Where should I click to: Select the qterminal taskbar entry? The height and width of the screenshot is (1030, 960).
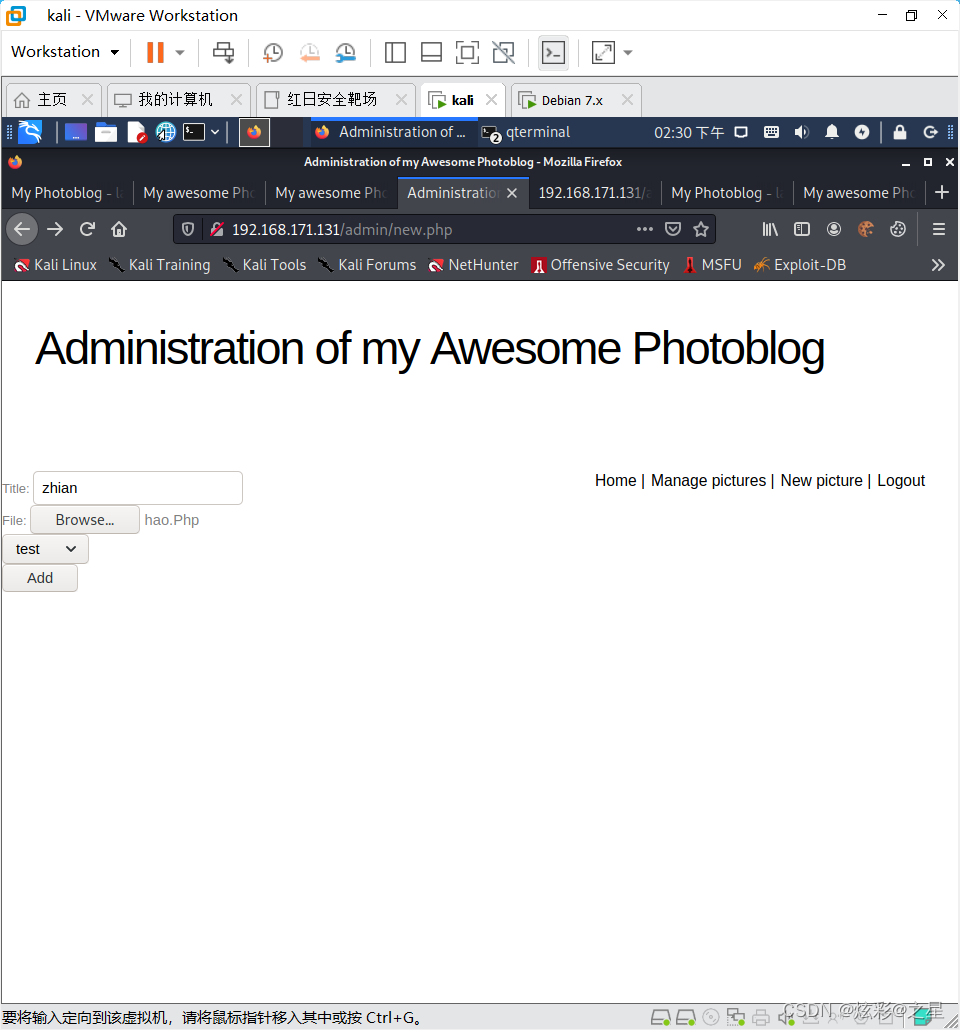526,133
